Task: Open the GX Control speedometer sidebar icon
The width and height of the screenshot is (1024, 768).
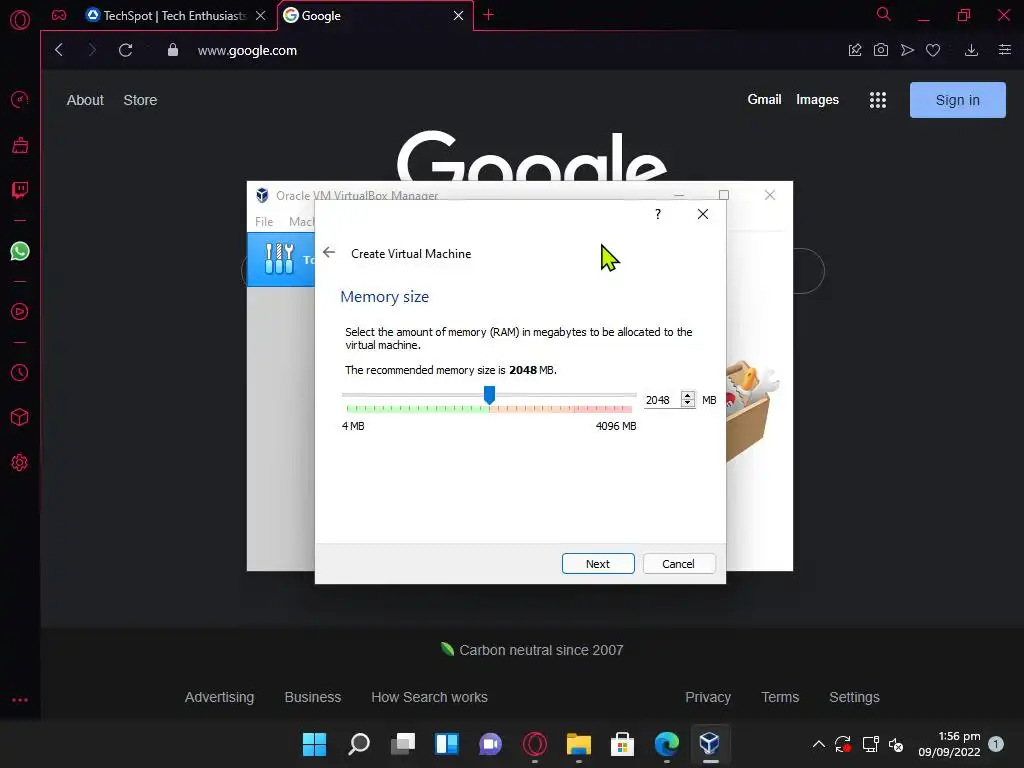Action: (x=20, y=100)
